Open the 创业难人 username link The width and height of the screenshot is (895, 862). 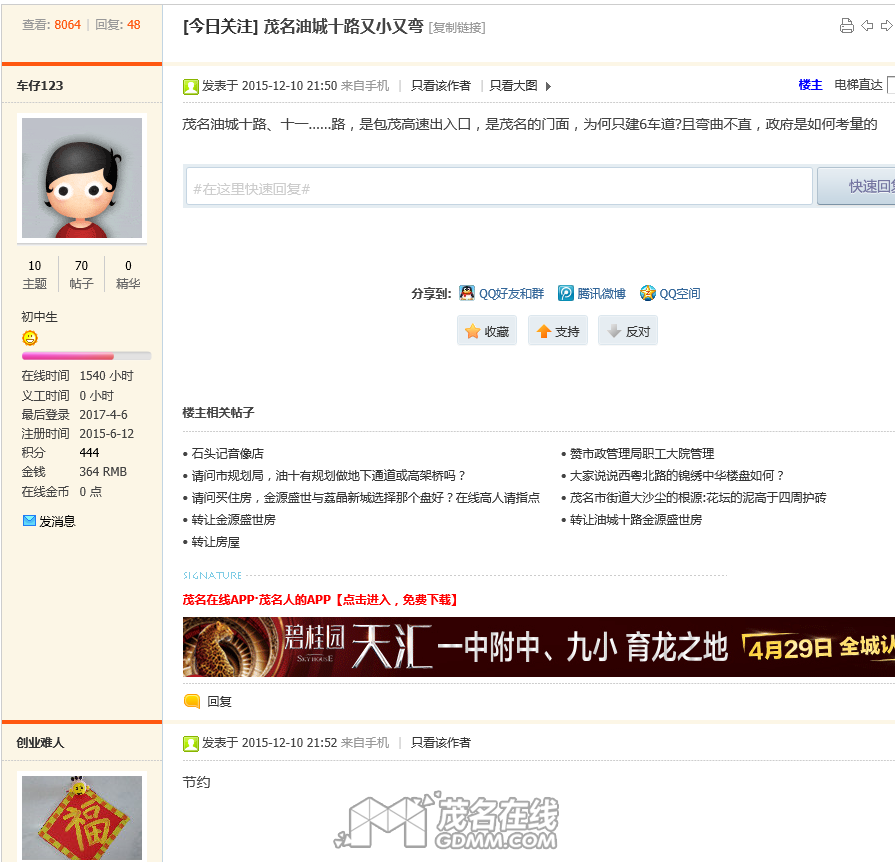(40, 742)
